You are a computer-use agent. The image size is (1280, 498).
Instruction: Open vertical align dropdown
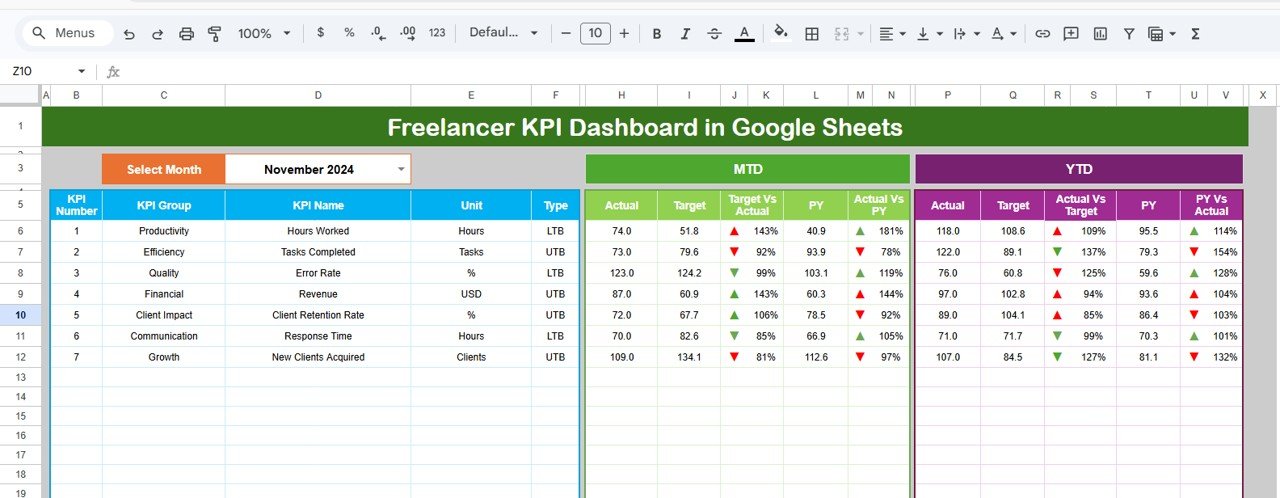[x=929, y=33]
